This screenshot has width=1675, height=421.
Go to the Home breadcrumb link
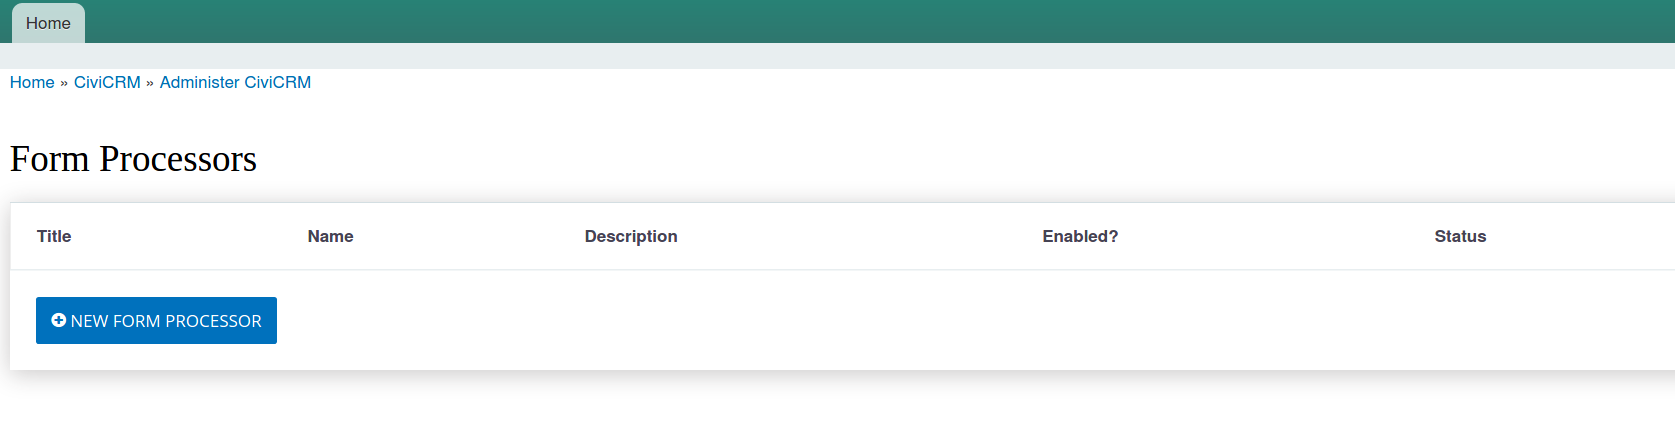pyautogui.click(x=32, y=82)
